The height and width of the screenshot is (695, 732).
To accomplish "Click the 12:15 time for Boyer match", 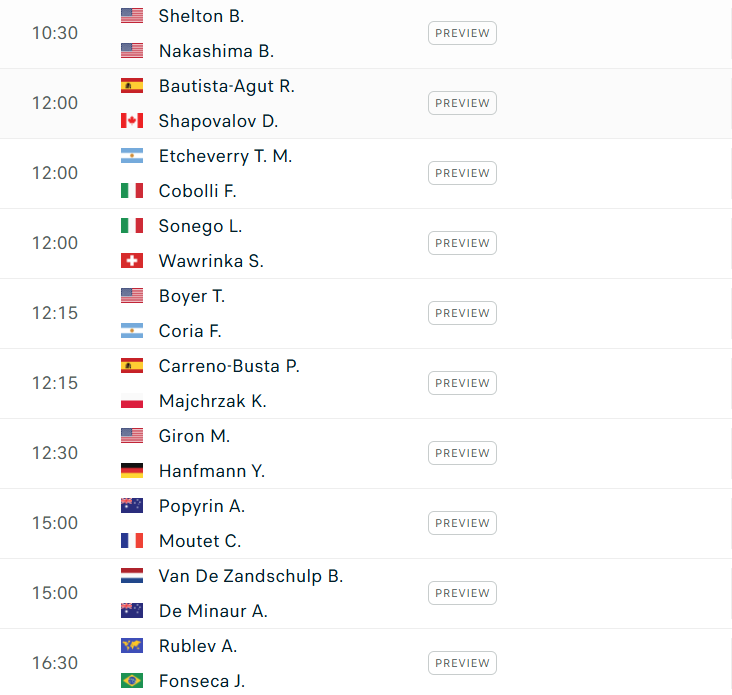I will click(54, 313).
